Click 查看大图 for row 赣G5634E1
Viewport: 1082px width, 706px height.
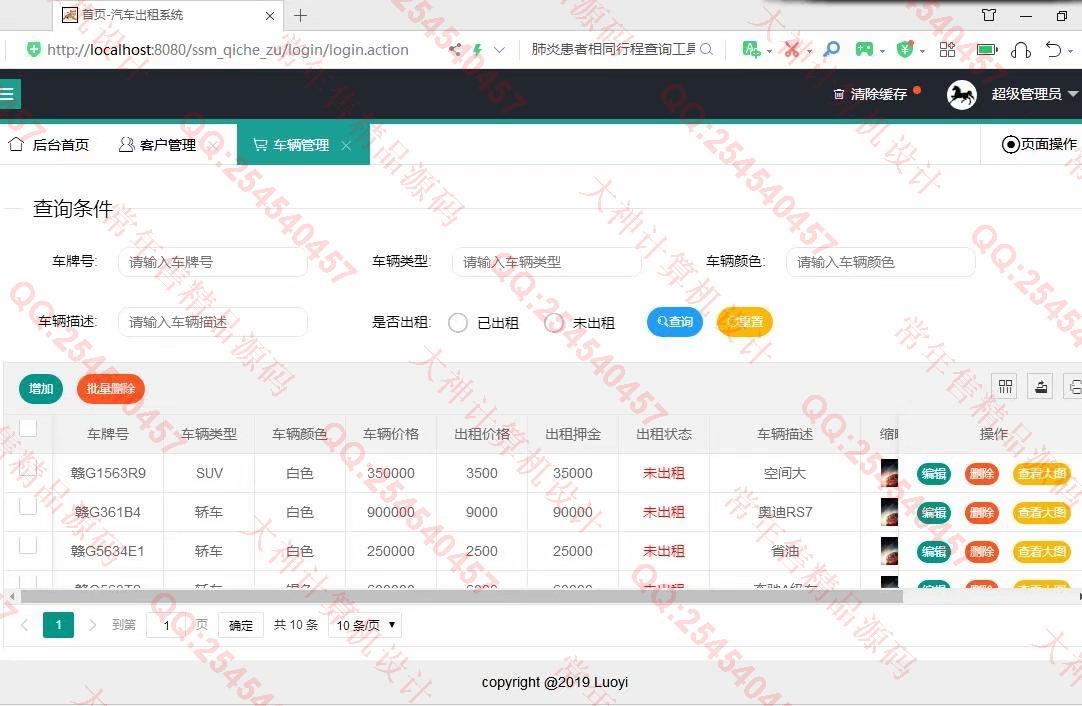point(1042,551)
